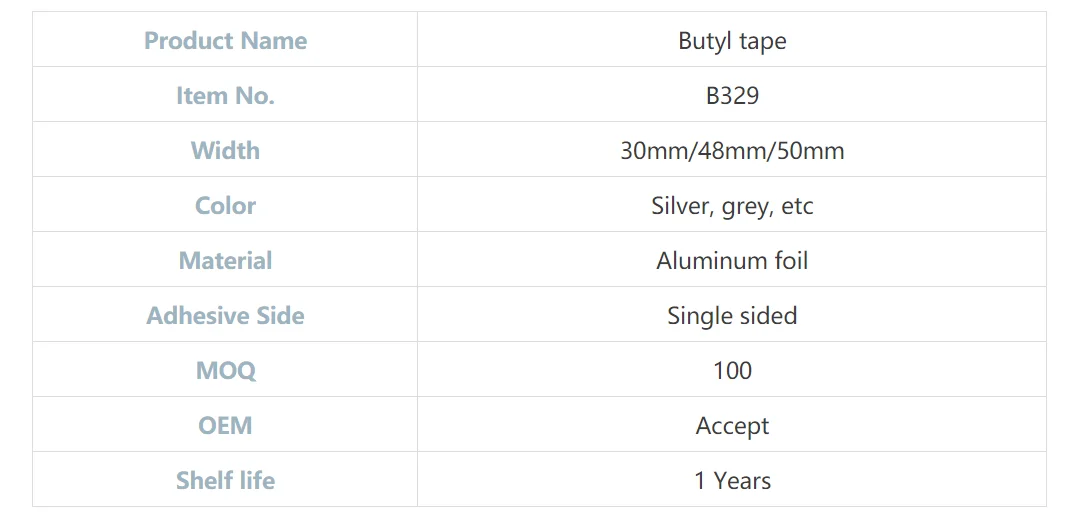Click the Material label cell
Viewport: 1067px width, 522px height.
225,261
